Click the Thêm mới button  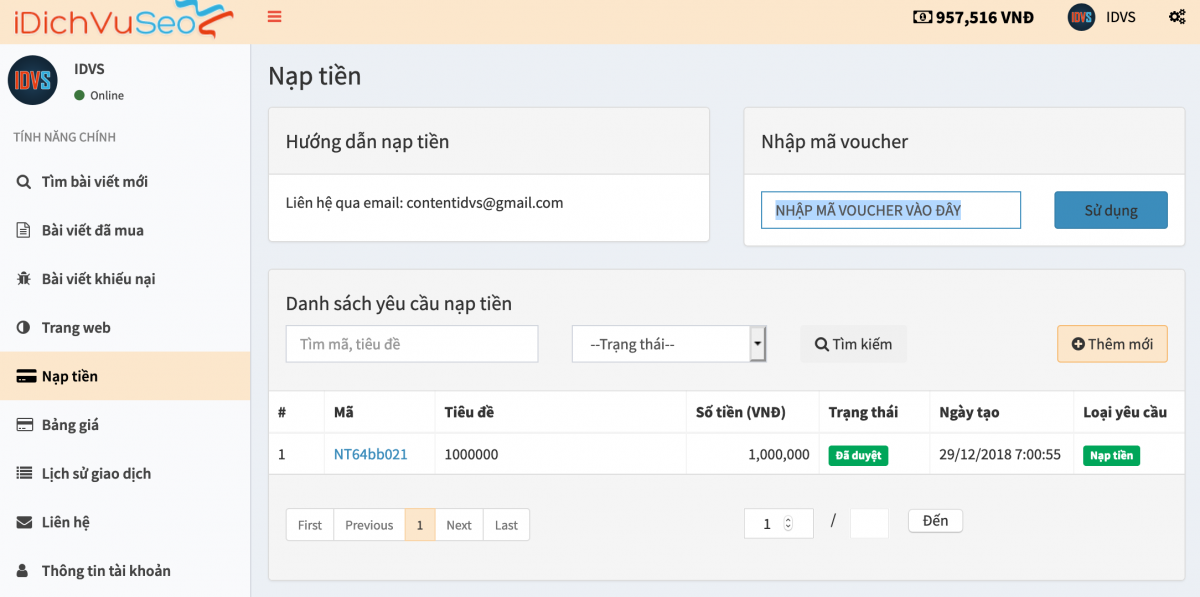click(x=1112, y=344)
